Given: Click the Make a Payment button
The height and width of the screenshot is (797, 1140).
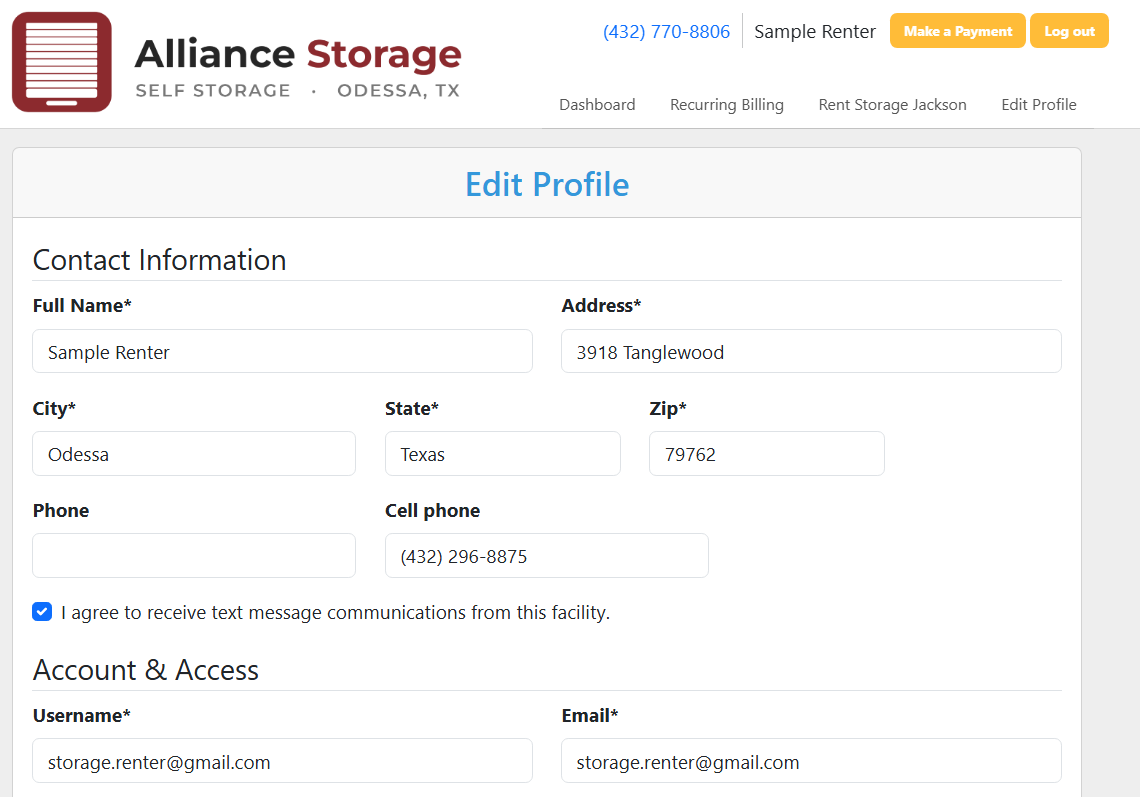Looking at the screenshot, I should pos(958,31).
